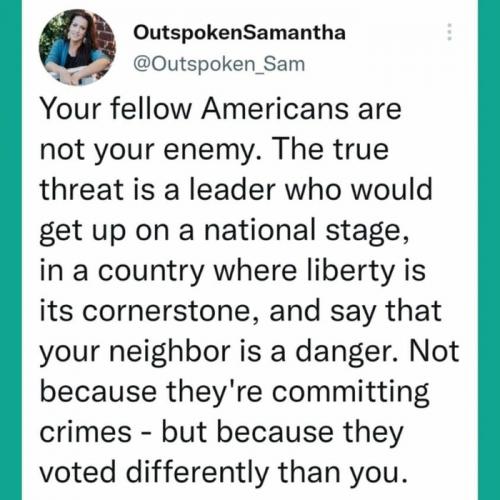Click the text "not your enemy. The true"

pyautogui.click(x=214, y=150)
